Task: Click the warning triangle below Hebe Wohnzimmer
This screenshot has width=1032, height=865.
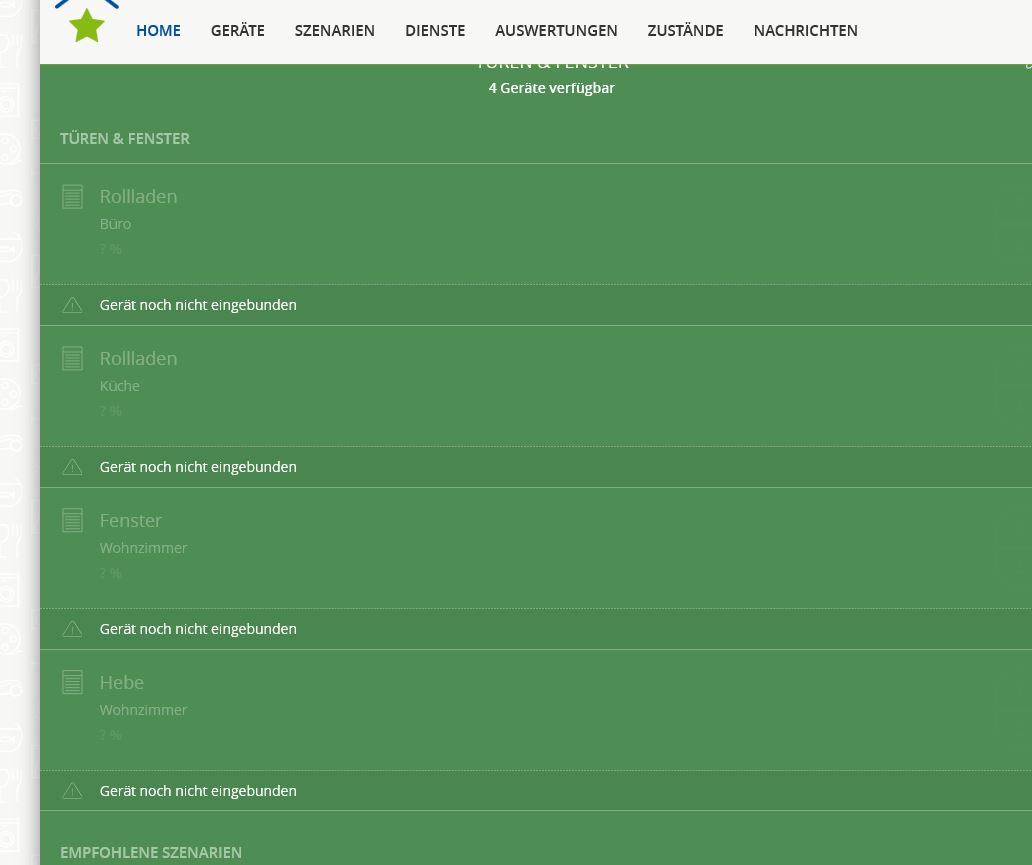Action: coord(72,791)
